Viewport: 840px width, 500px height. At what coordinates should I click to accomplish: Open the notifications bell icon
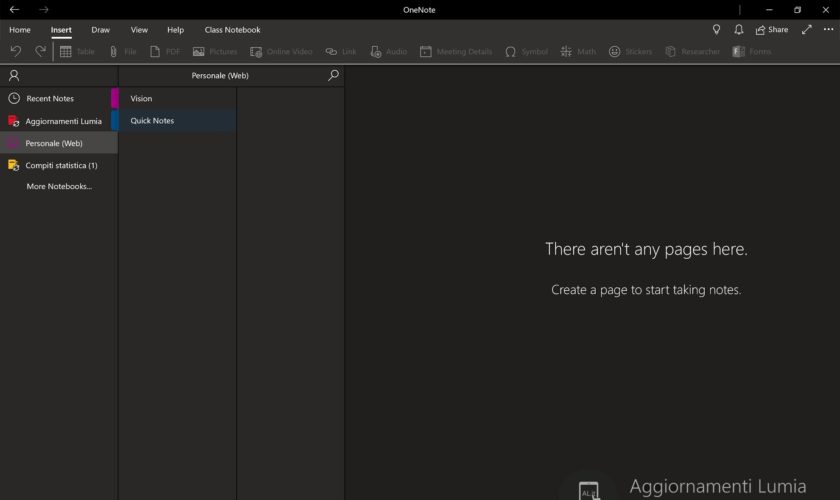tap(739, 30)
